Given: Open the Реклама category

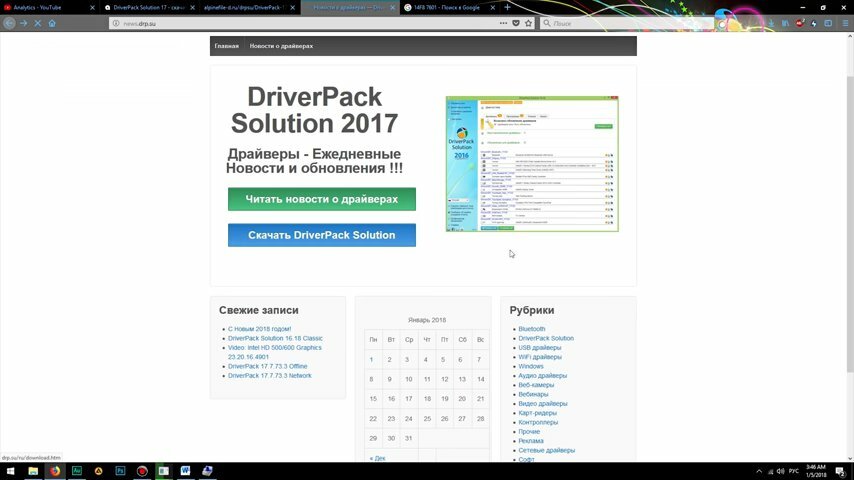Looking at the screenshot, I should pyautogui.click(x=530, y=441).
